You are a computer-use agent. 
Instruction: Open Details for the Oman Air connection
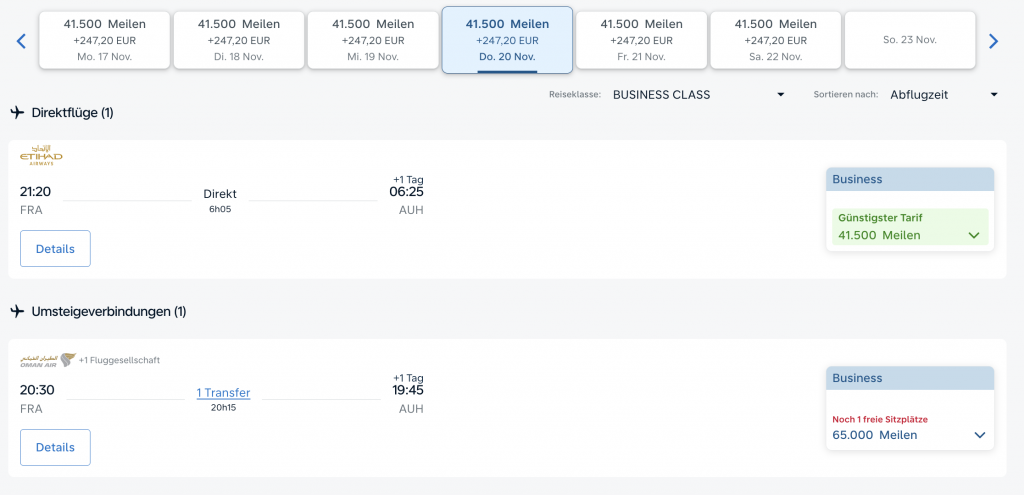(55, 447)
